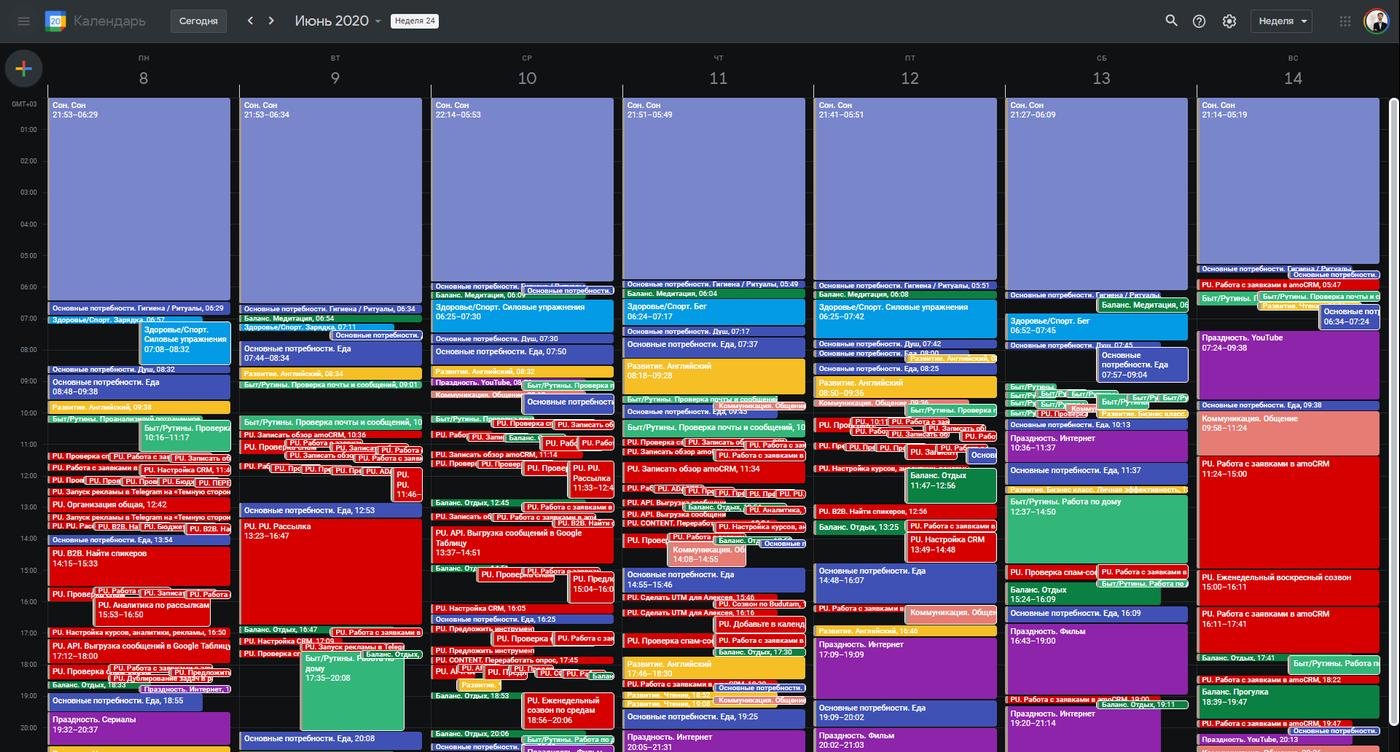1400x752 pixels.
Task: Go to previous week arrow
Action: (x=250, y=21)
